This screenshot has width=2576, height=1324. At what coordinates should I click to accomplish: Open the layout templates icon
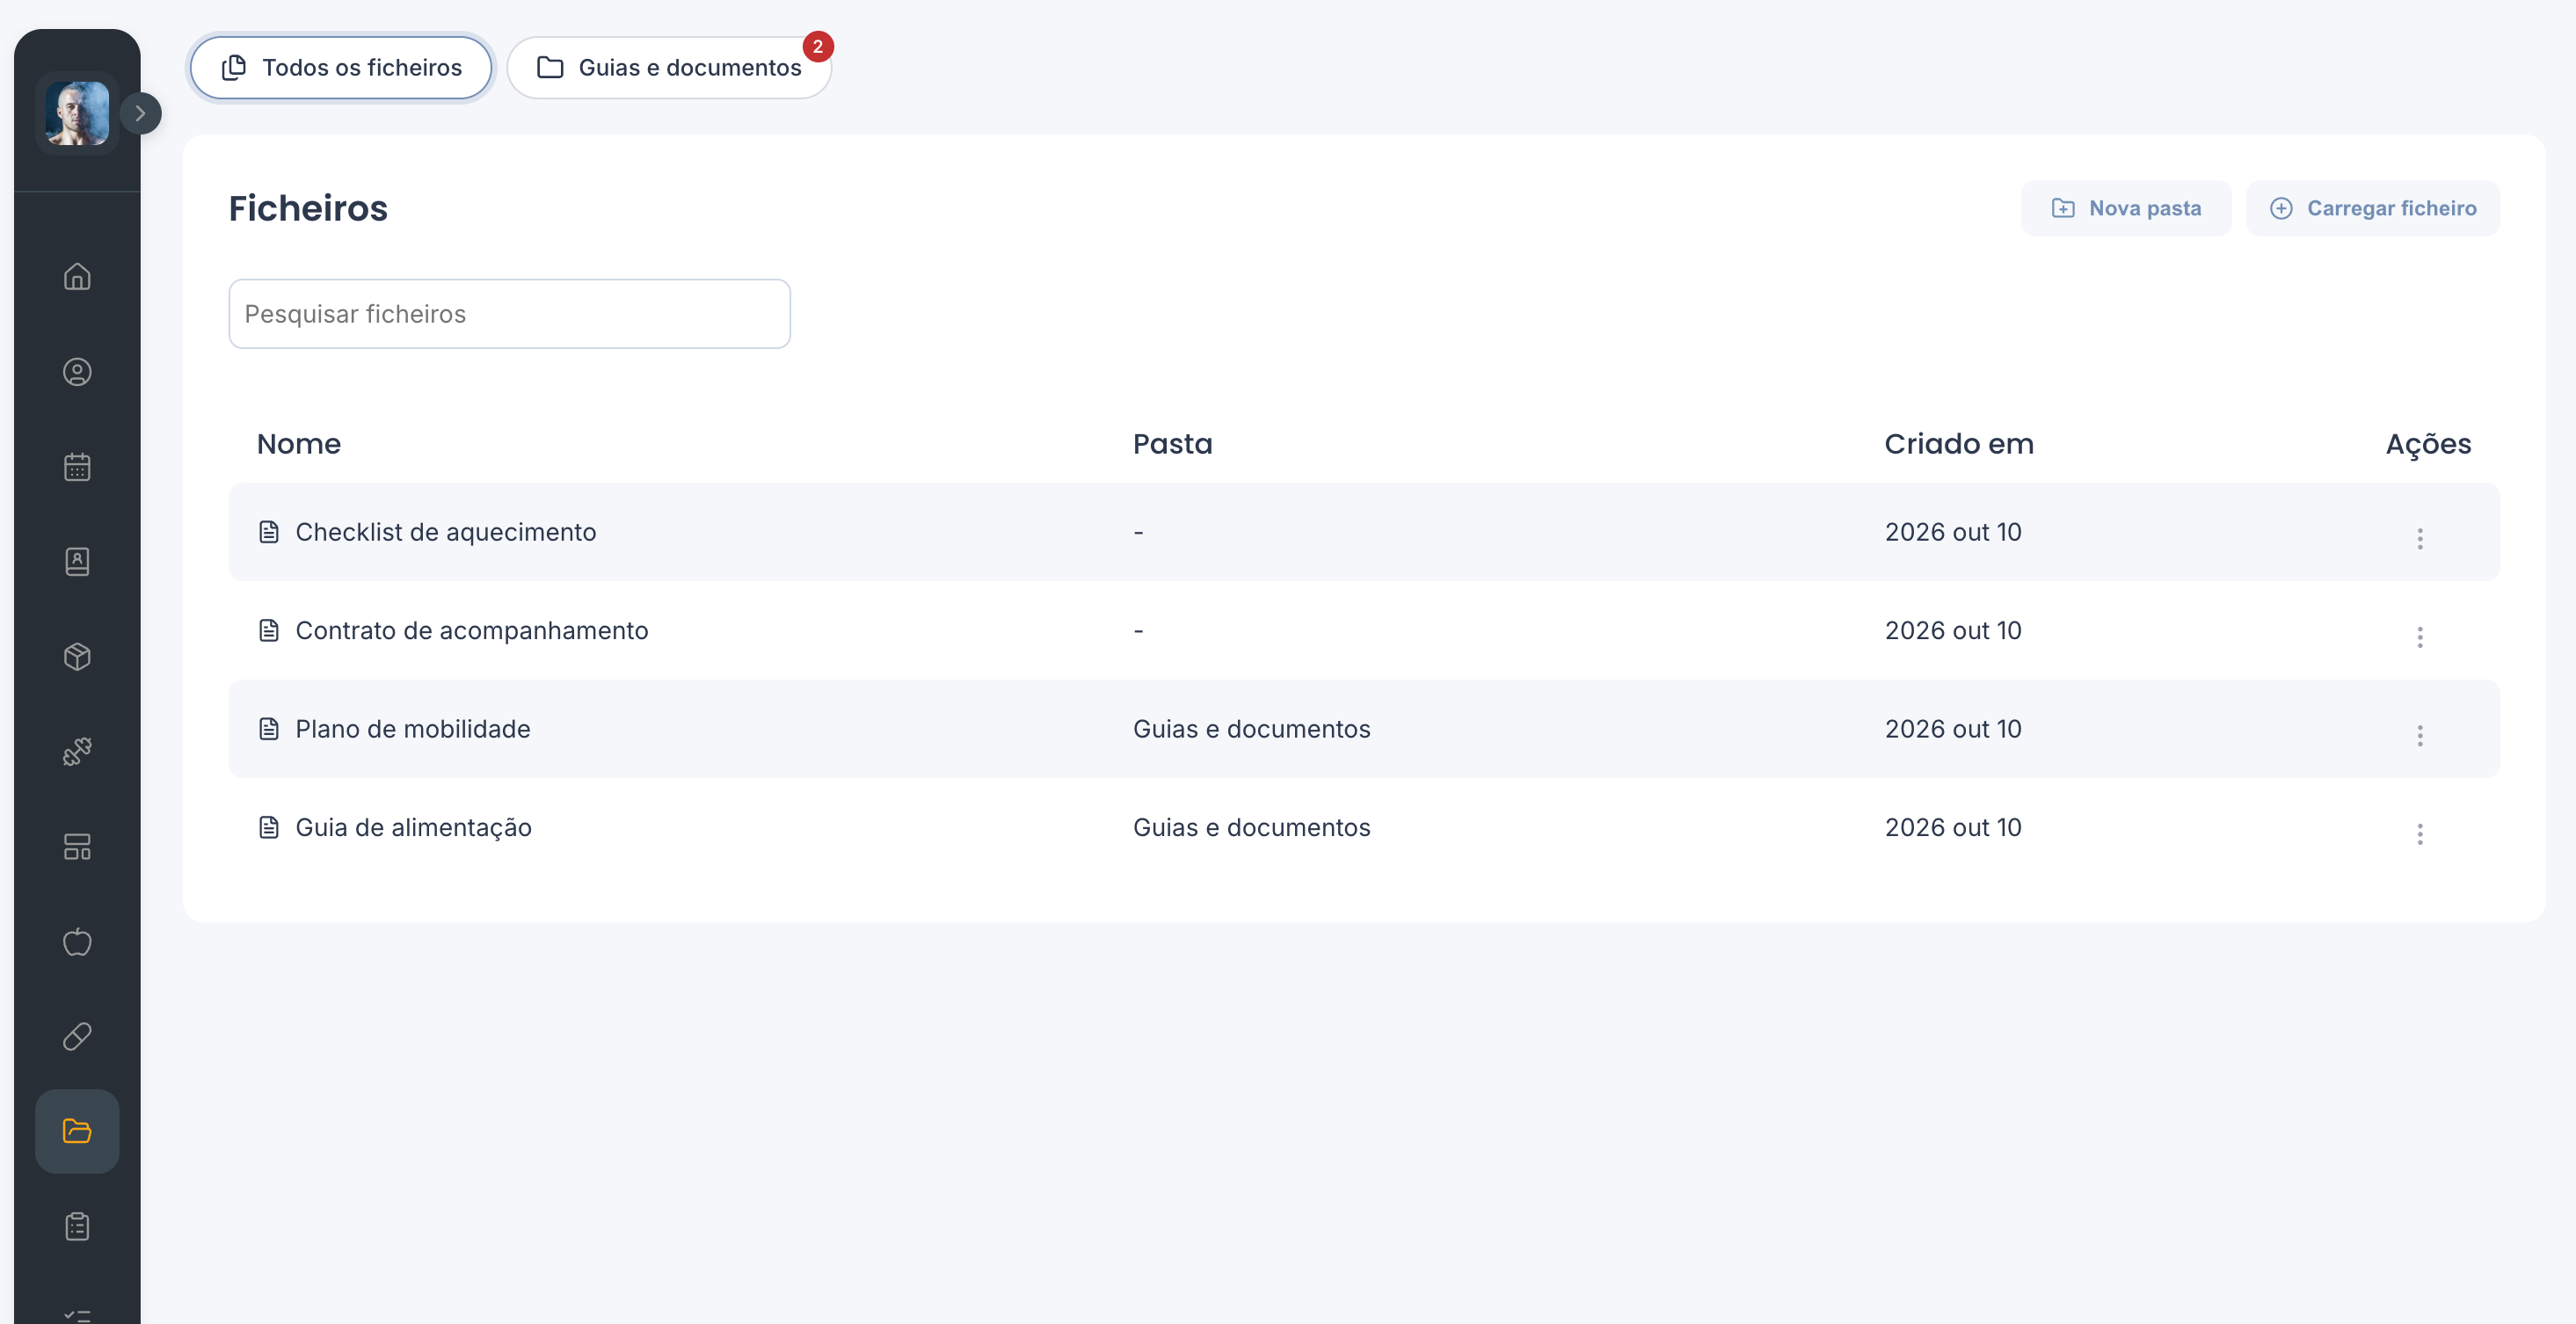click(x=77, y=847)
